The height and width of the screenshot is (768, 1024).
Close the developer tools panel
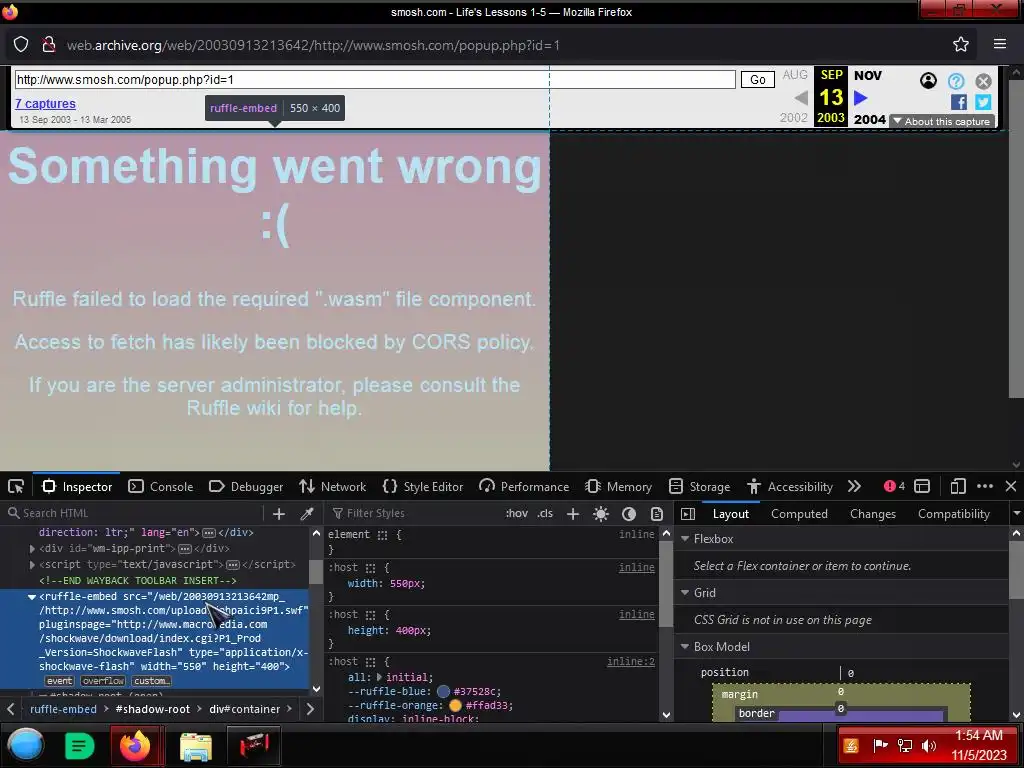(x=1011, y=487)
